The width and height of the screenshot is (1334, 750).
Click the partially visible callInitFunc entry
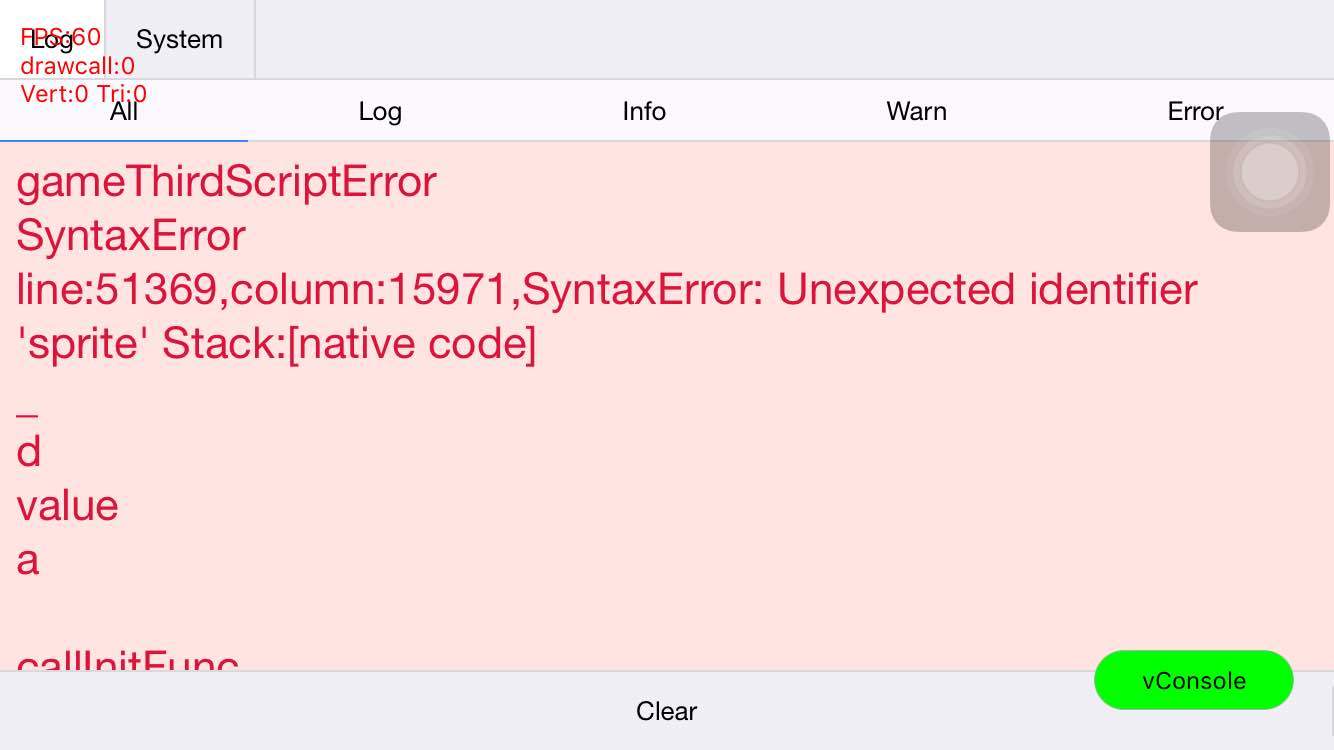point(128,660)
